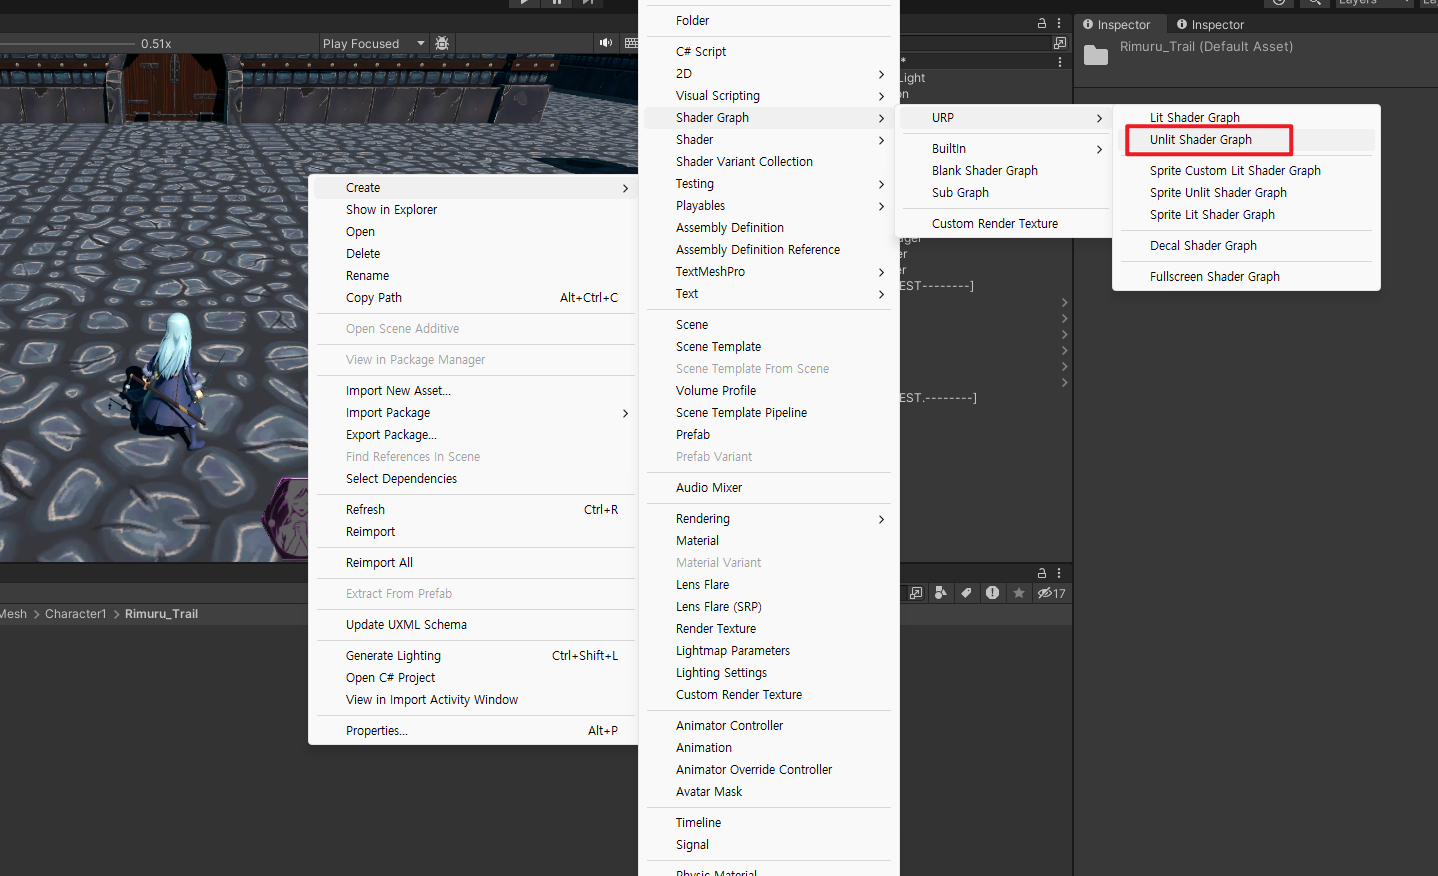The width and height of the screenshot is (1438, 876).
Task: Toggle the keyboard shortcuts icon in Game view
Action: [631, 43]
